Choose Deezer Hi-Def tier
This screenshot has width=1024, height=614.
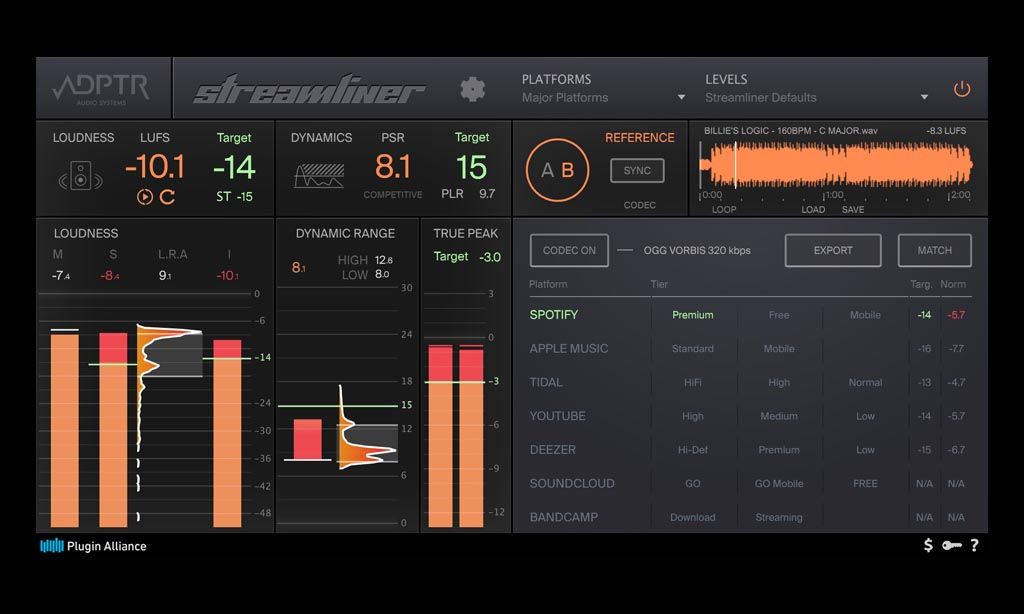[693, 450]
